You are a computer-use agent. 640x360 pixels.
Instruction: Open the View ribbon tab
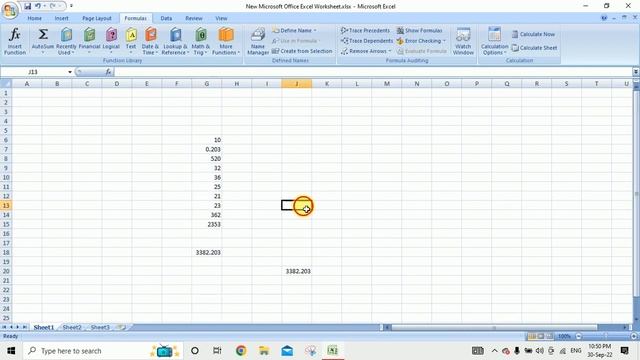tap(221, 18)
